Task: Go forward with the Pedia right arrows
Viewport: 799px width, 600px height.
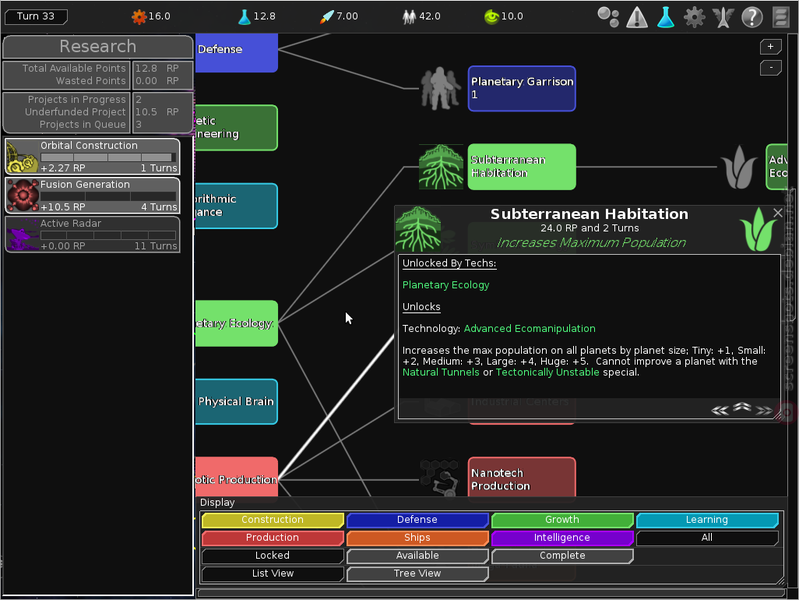Action: [x=764, y=410]
